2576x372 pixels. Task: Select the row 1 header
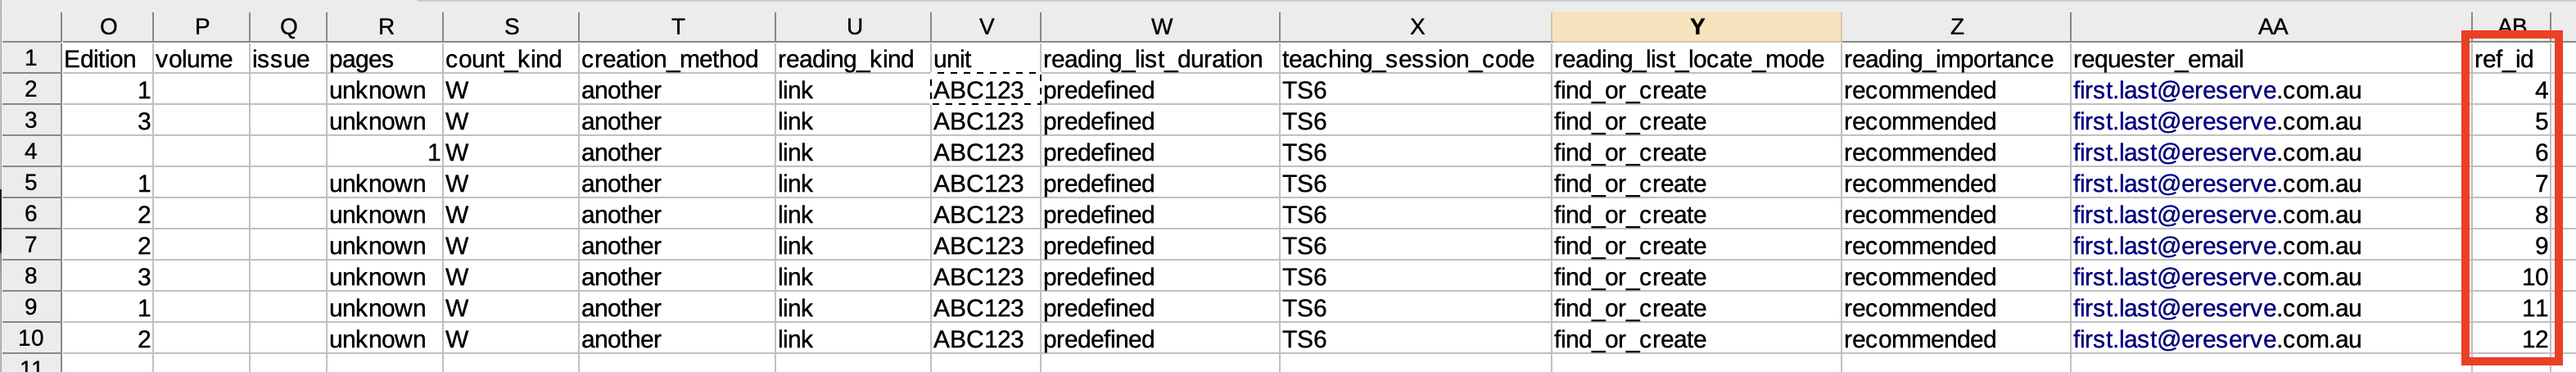point(31,59)
